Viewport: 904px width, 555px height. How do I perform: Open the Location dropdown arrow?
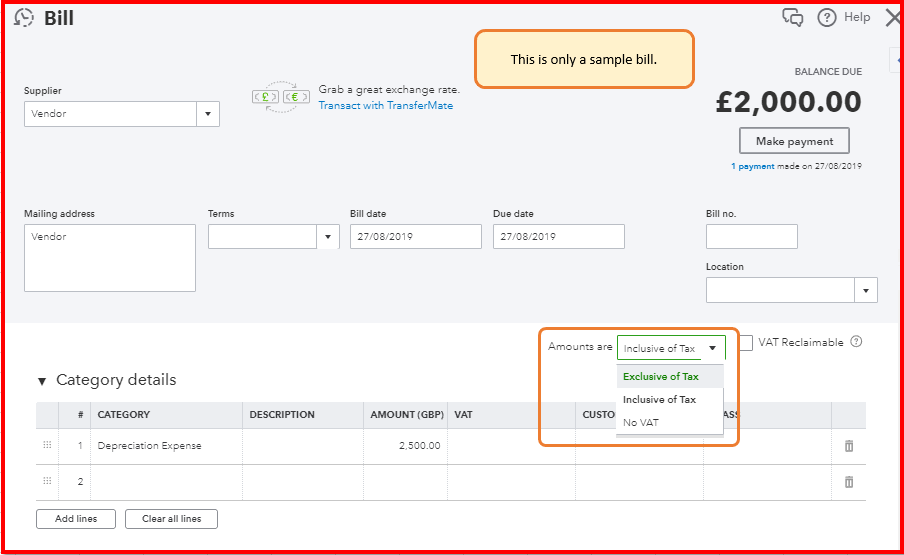[x=866, y=290]
